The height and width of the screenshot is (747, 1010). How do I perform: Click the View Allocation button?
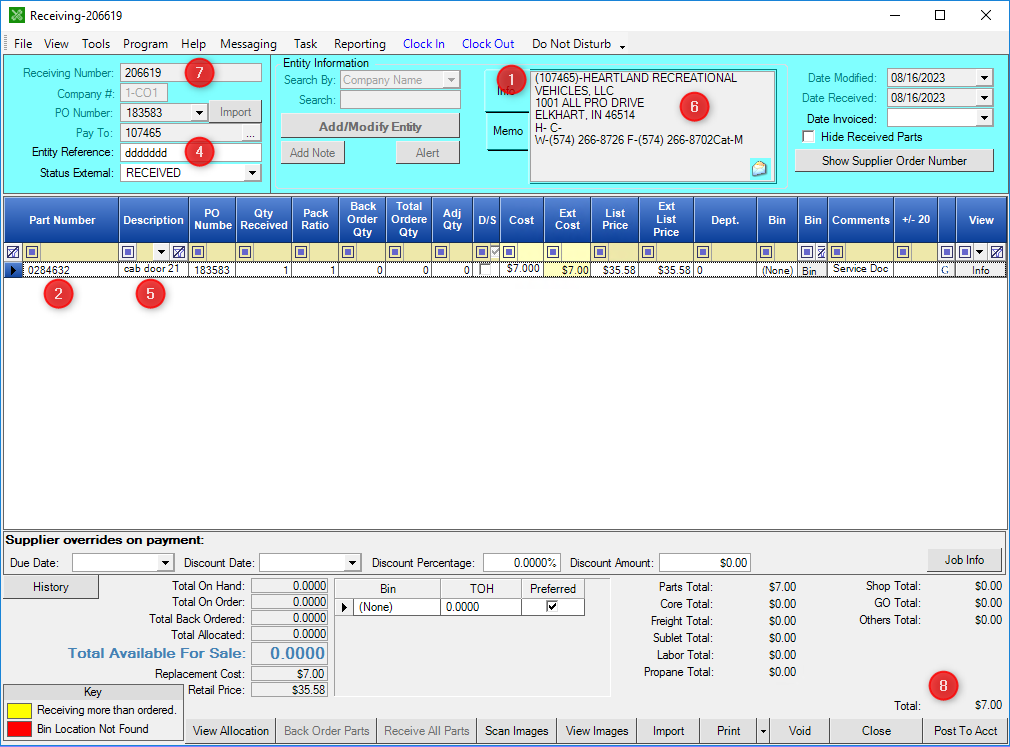click(x=231, y=731)
